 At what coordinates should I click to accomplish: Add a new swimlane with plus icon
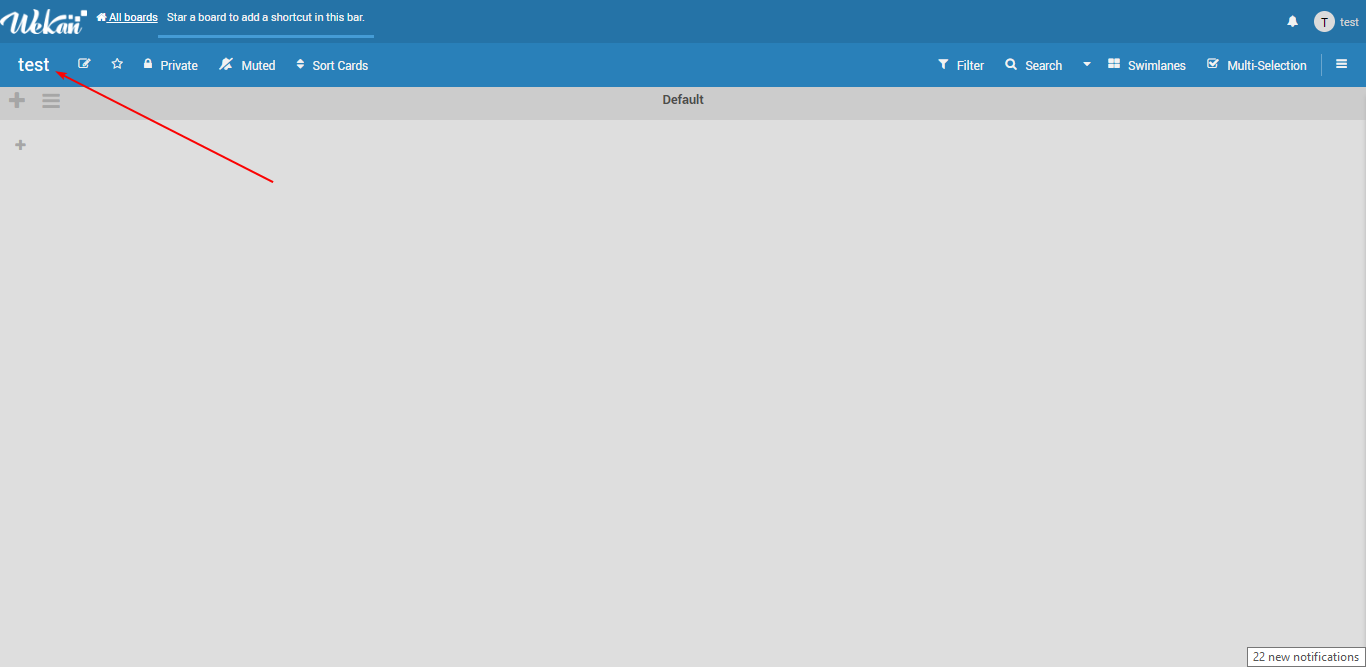click(17, 100)
